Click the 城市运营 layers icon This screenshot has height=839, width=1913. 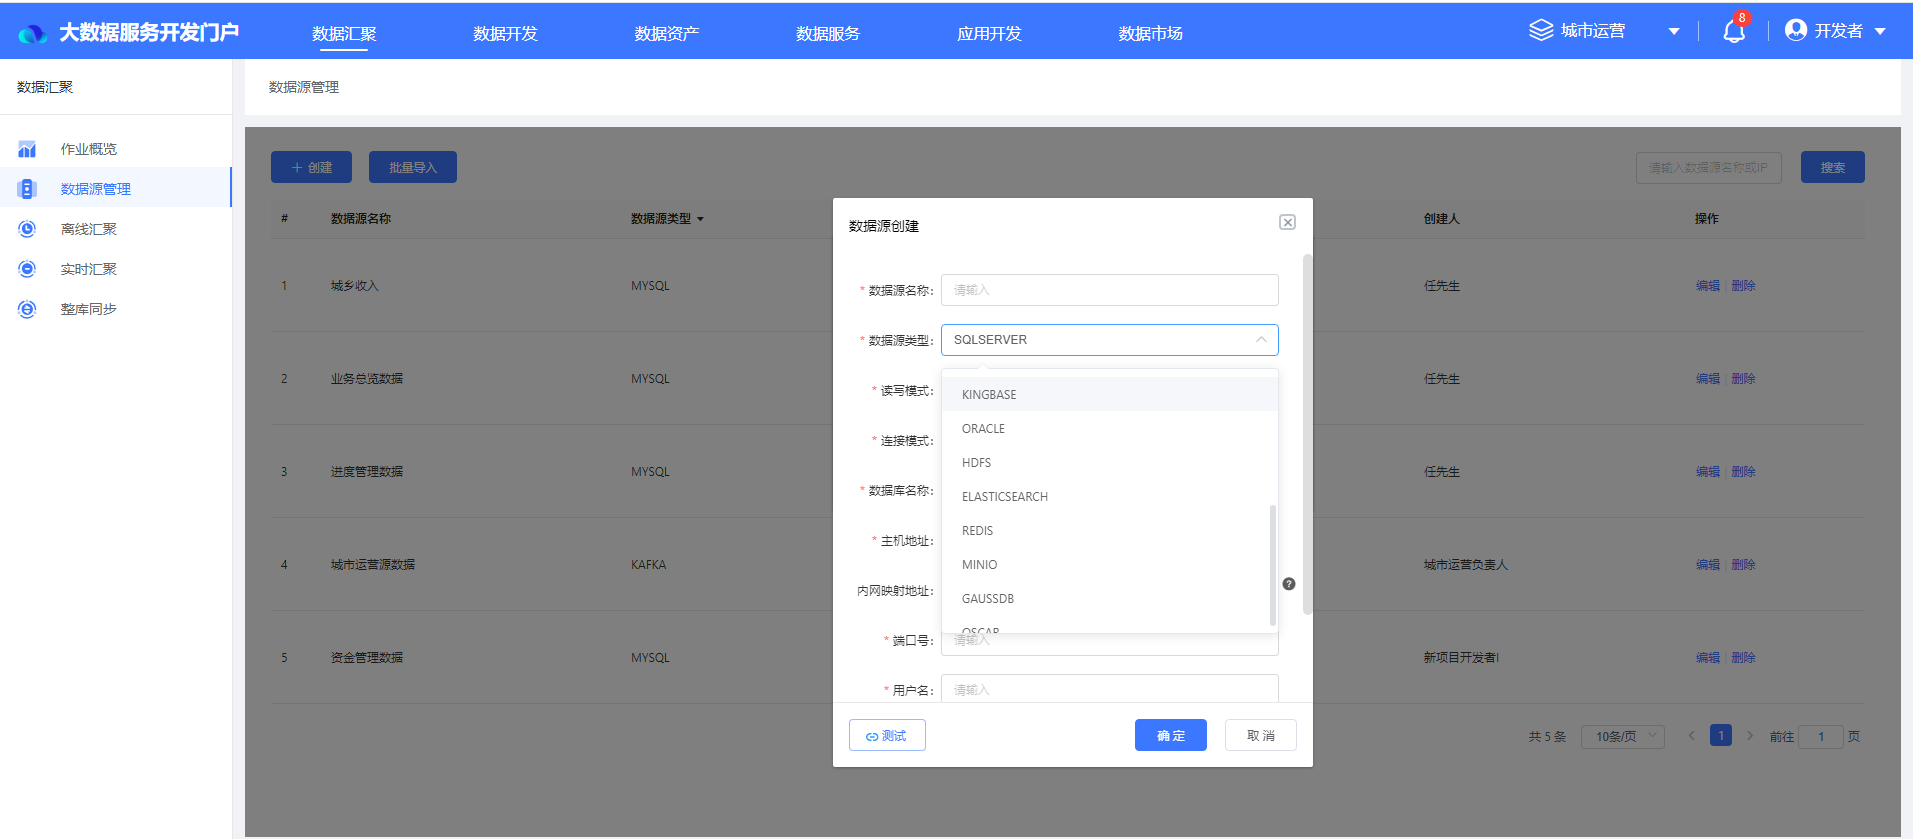tap(1541, 31)
